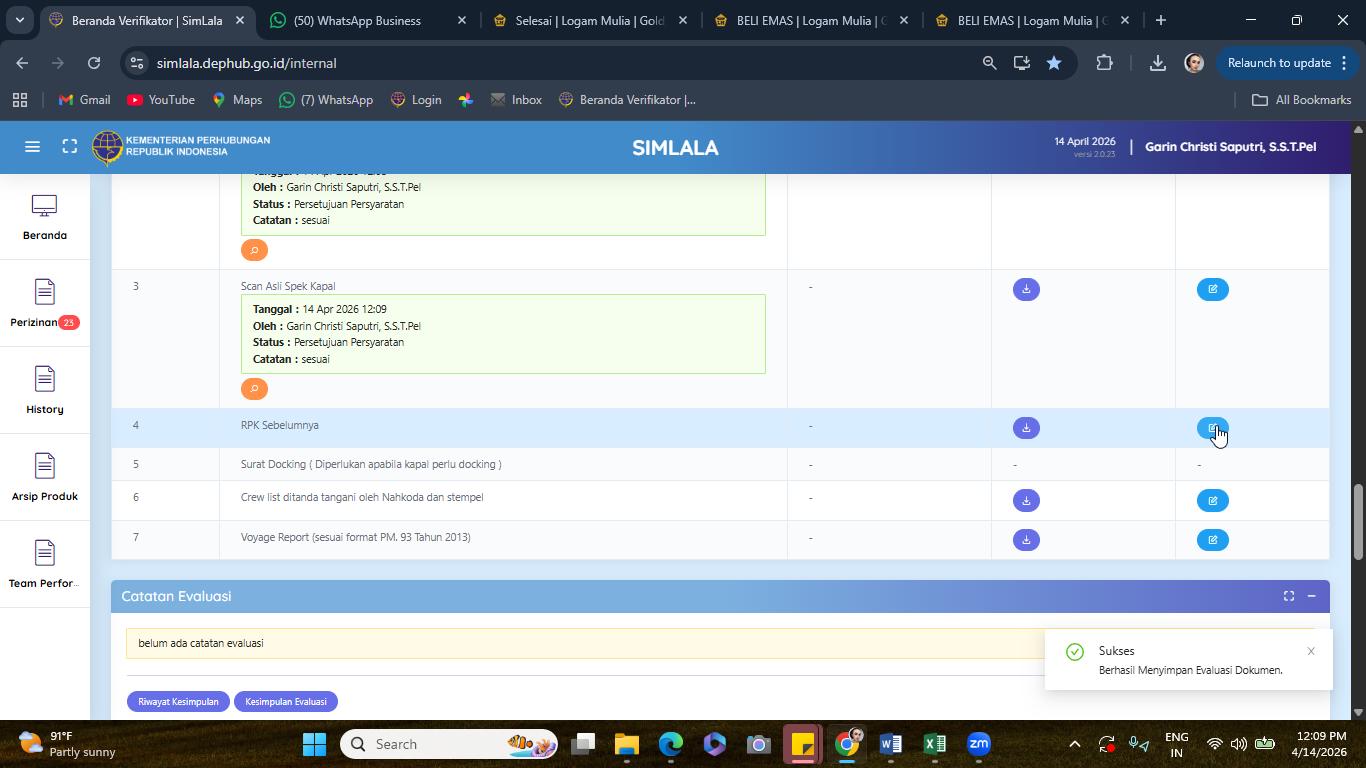Download the RPK Sebelumnya document
Screen dimensions: 1366x768
pos(1026,428)
